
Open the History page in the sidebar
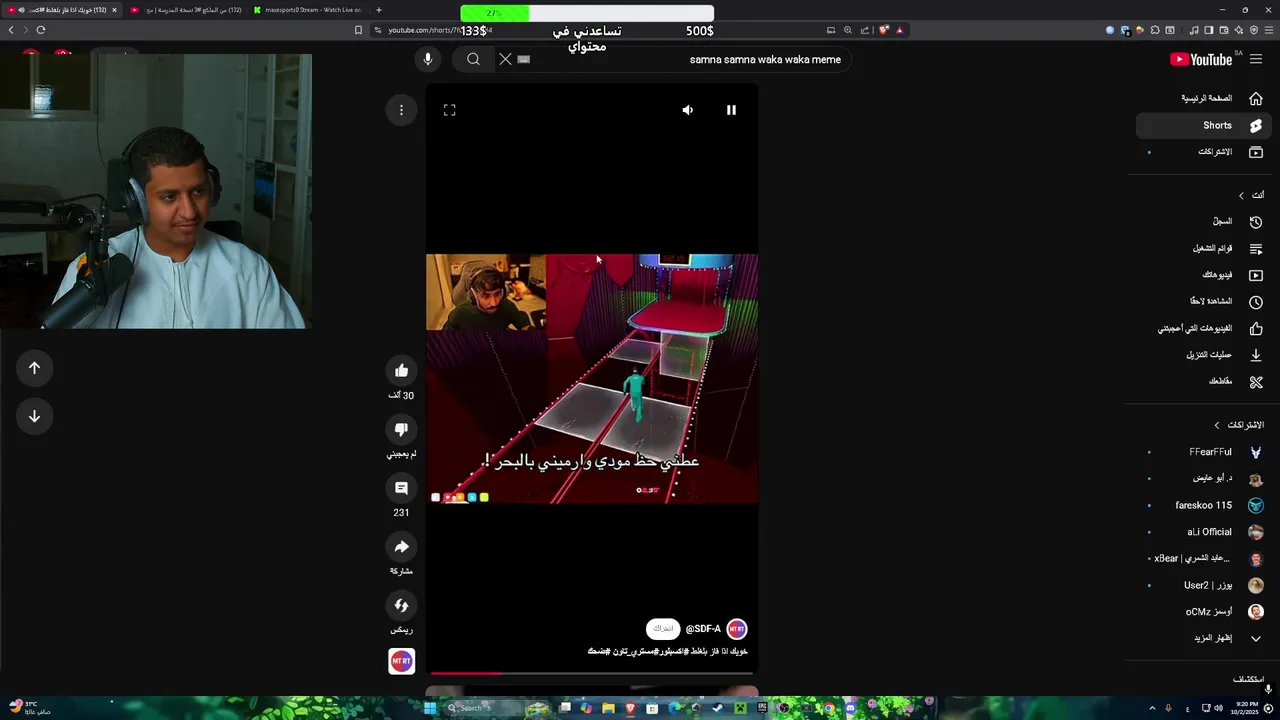pos(1204,221)
